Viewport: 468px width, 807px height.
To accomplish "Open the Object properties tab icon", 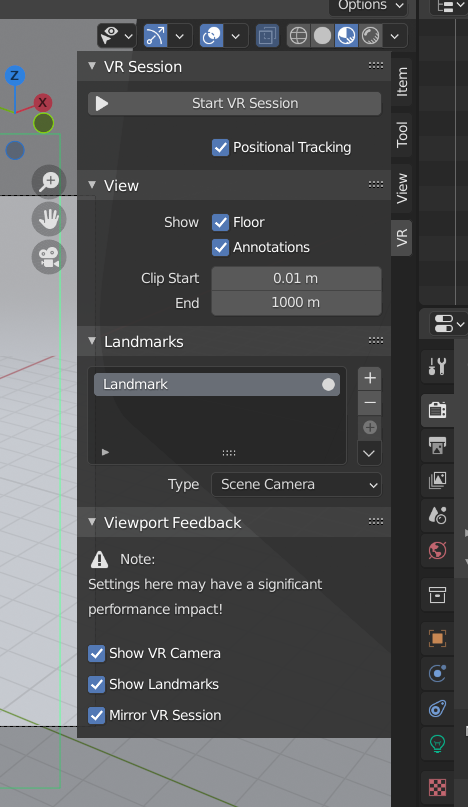I will coord(438,639).
